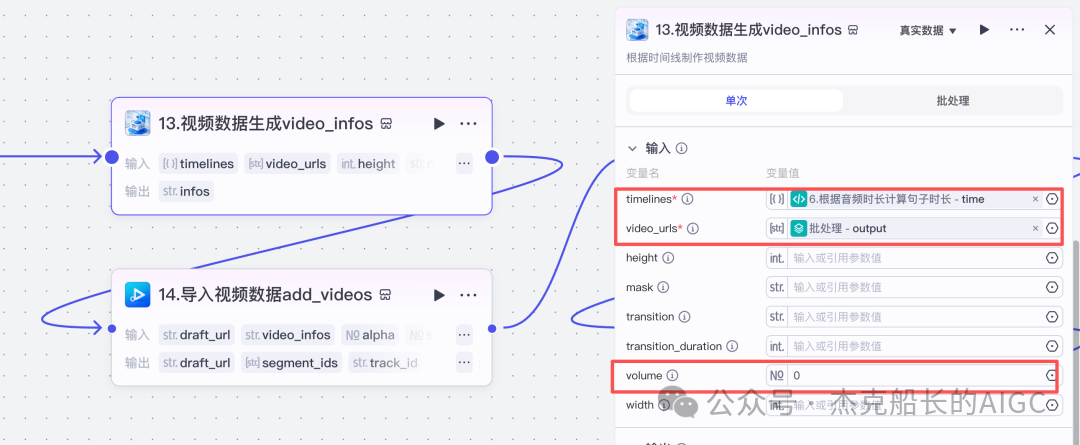Open reference picker for volume
Viewport: 1080px width, 445px height.
(x=1052, y=375)
